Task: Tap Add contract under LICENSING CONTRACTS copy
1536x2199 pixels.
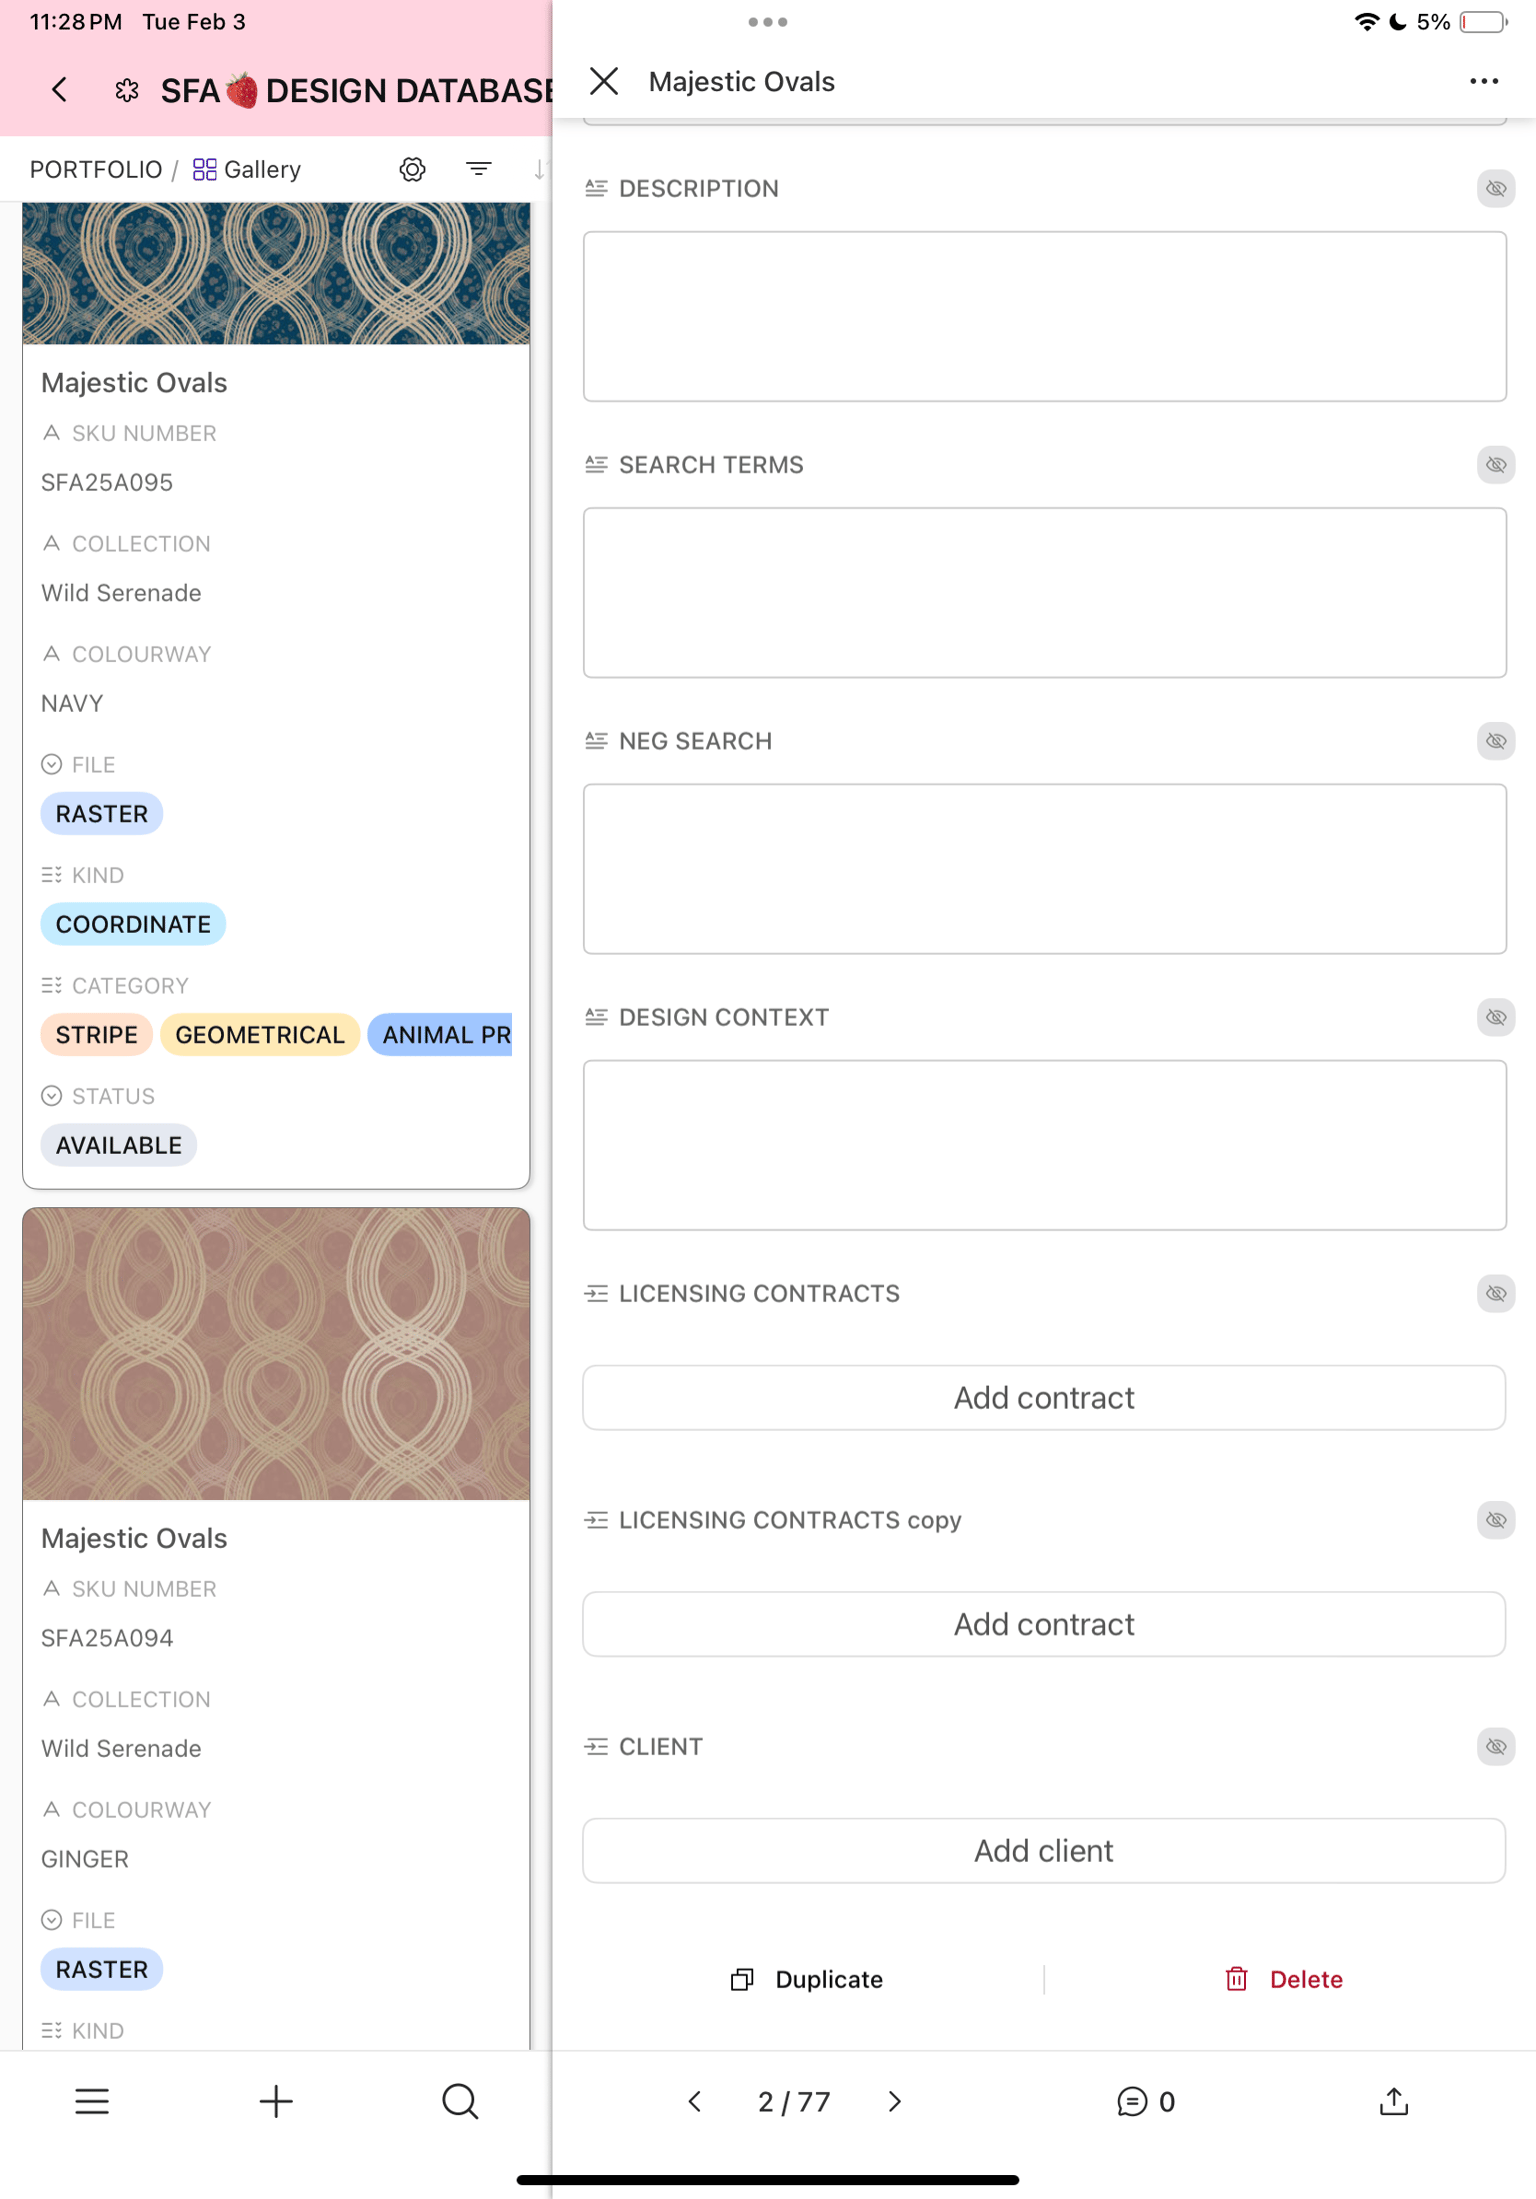Action: (1044, 1624)
